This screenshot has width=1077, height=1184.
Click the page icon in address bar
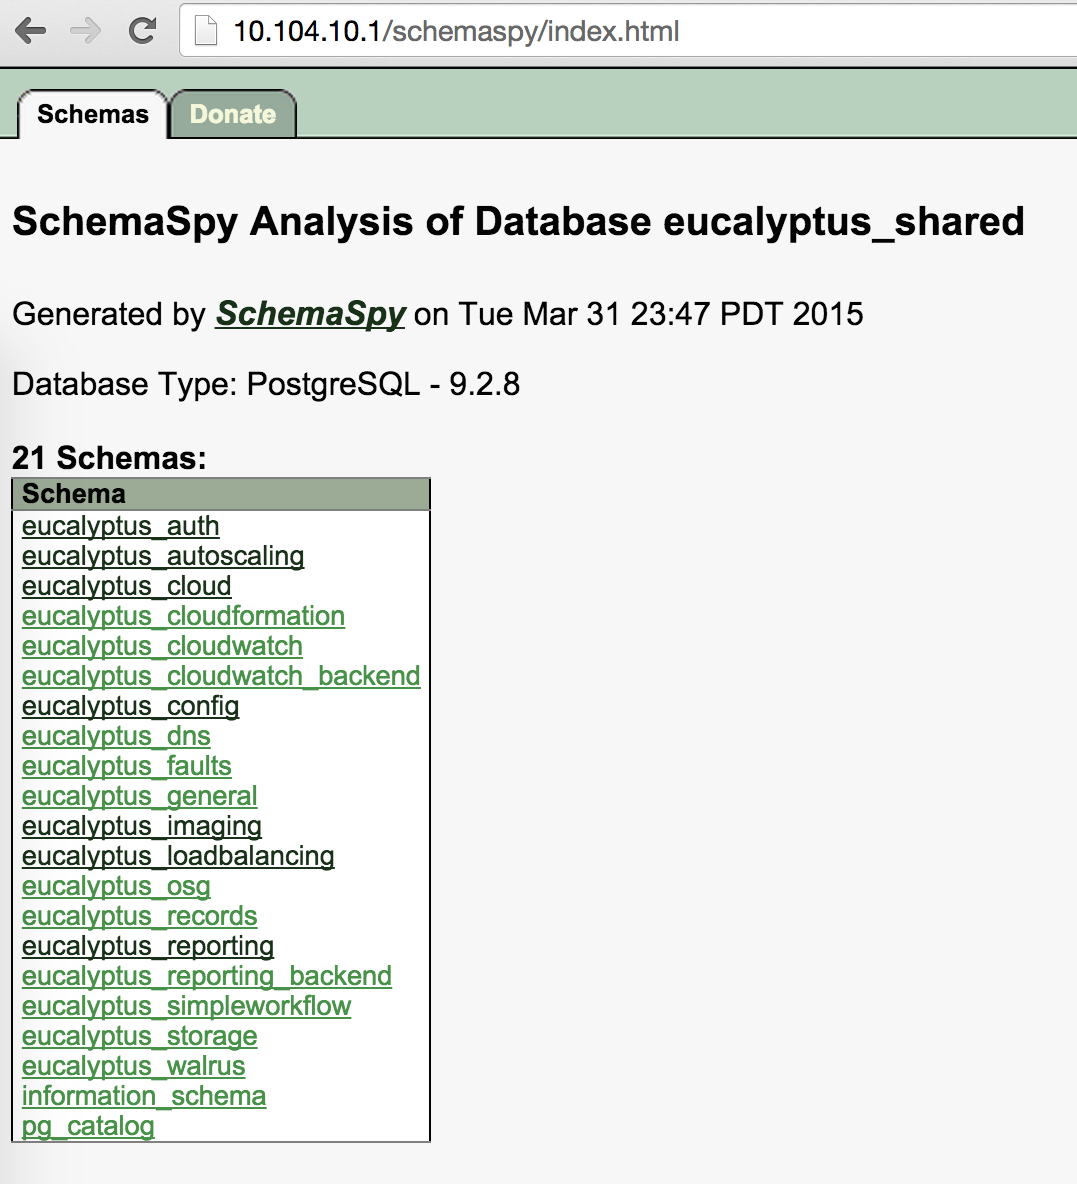(206, 32)
